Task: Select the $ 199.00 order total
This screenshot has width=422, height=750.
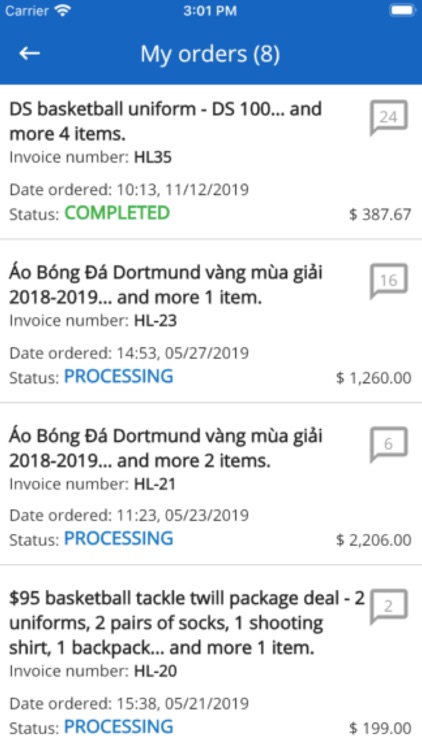Action: click(380, 728)
